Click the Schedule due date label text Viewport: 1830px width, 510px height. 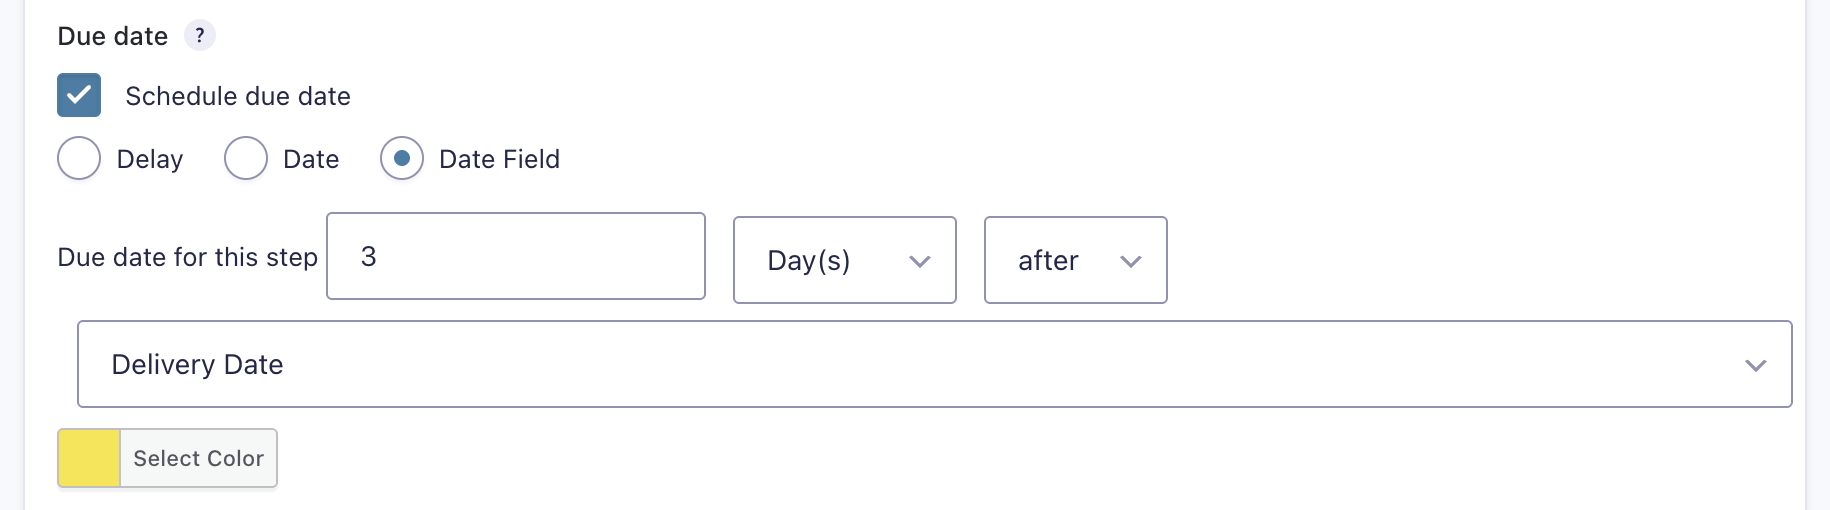click(238, 96)
